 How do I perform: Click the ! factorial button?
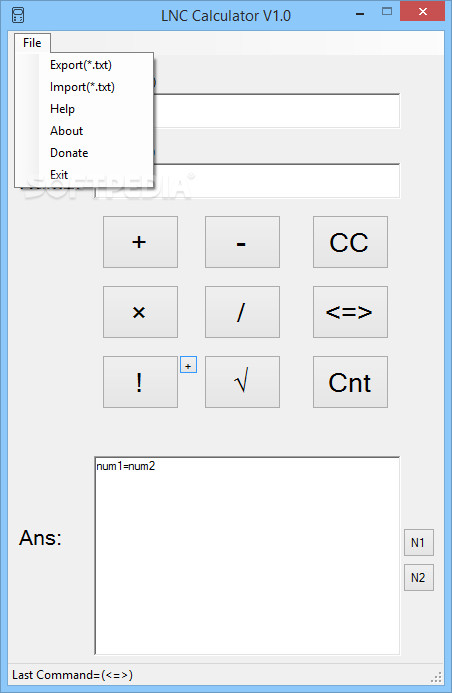coord(141,382)
